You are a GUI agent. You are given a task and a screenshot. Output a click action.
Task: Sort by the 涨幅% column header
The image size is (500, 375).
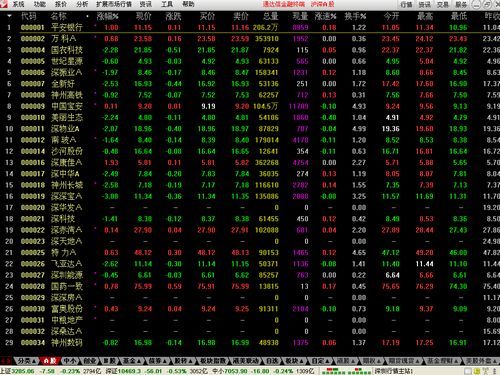click(x=107, y=16)
